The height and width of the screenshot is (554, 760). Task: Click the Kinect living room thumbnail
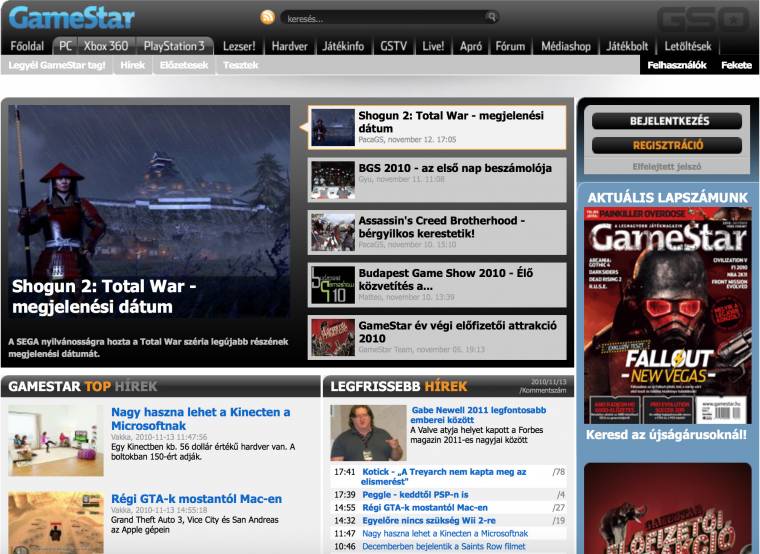tap(56, 440)
